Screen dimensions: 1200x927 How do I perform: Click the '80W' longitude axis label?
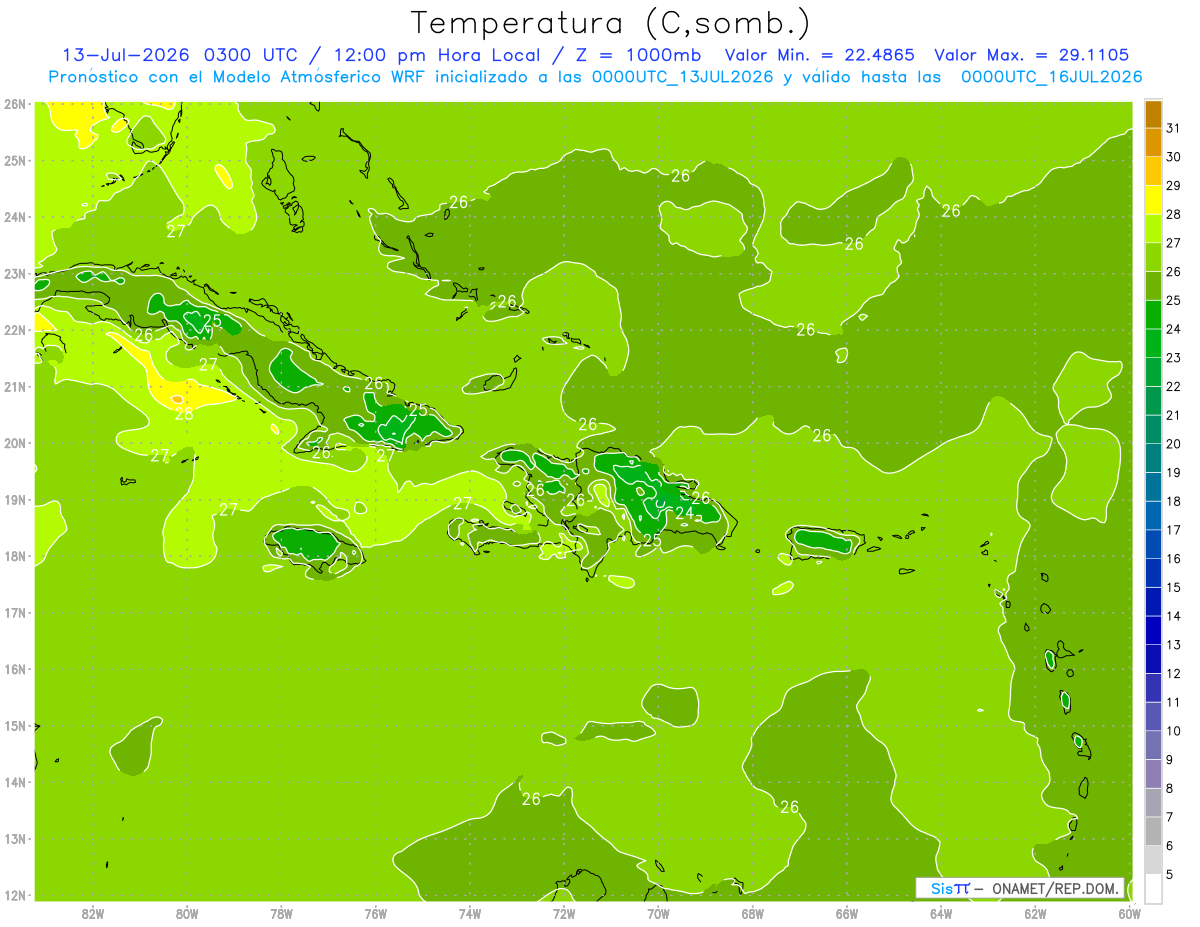click(187, 912)
